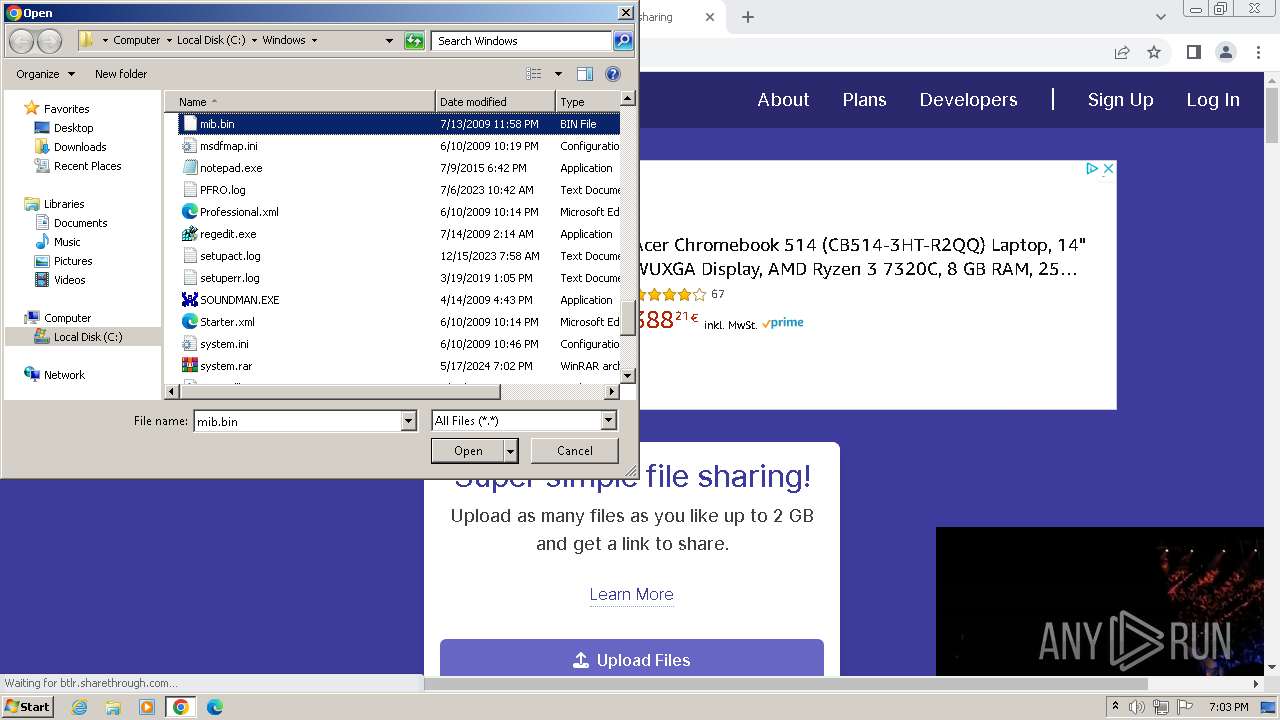Click the Start button

coord(28,707)
